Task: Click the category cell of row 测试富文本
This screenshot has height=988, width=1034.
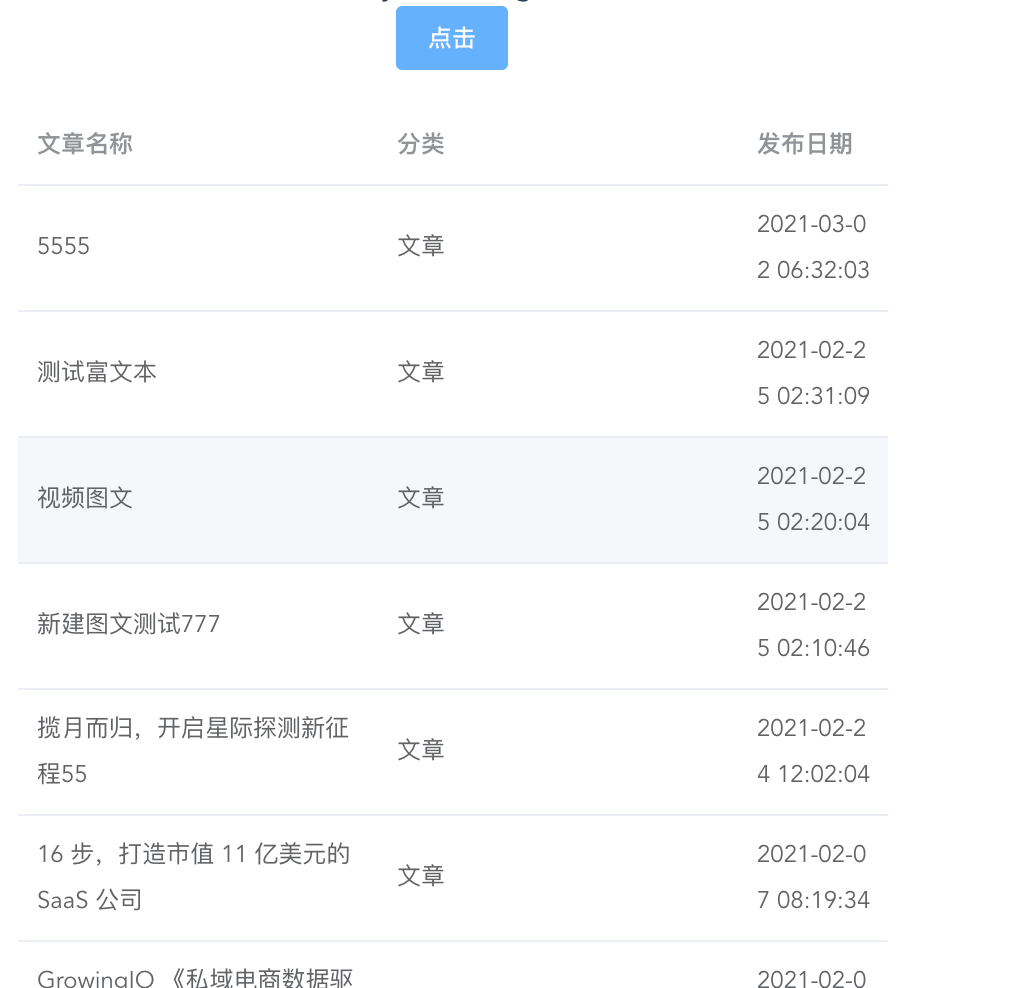Action: [421, 373]
